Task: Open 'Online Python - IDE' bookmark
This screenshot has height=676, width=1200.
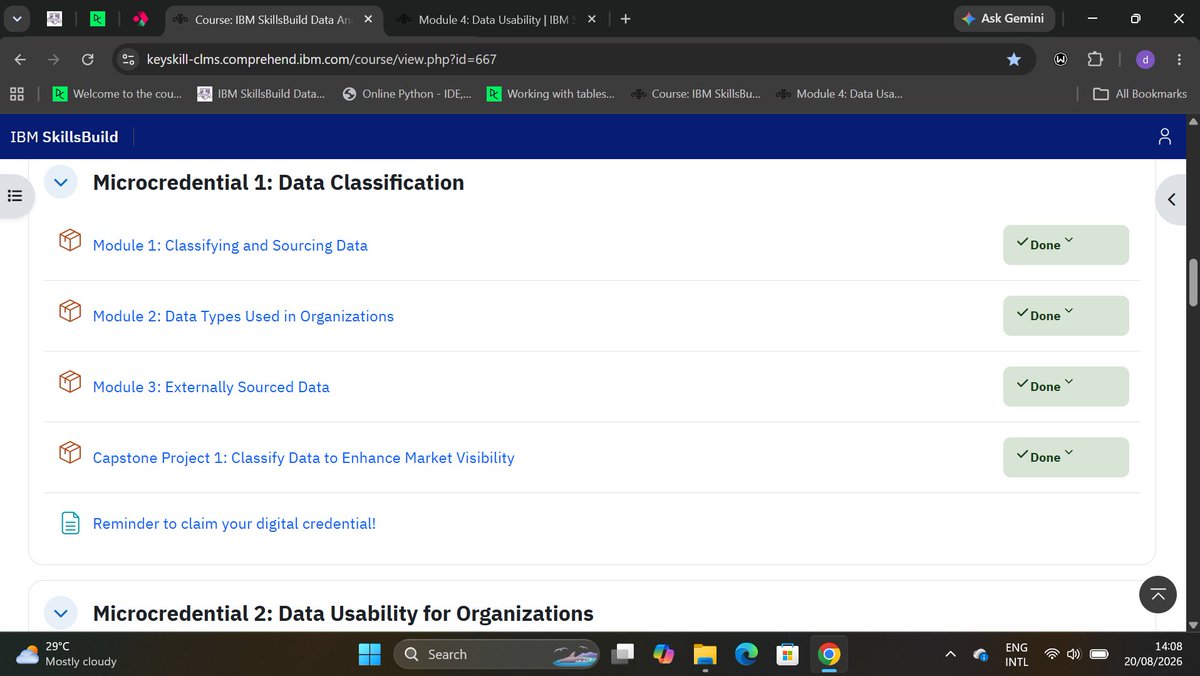Action: coord(408,94)
